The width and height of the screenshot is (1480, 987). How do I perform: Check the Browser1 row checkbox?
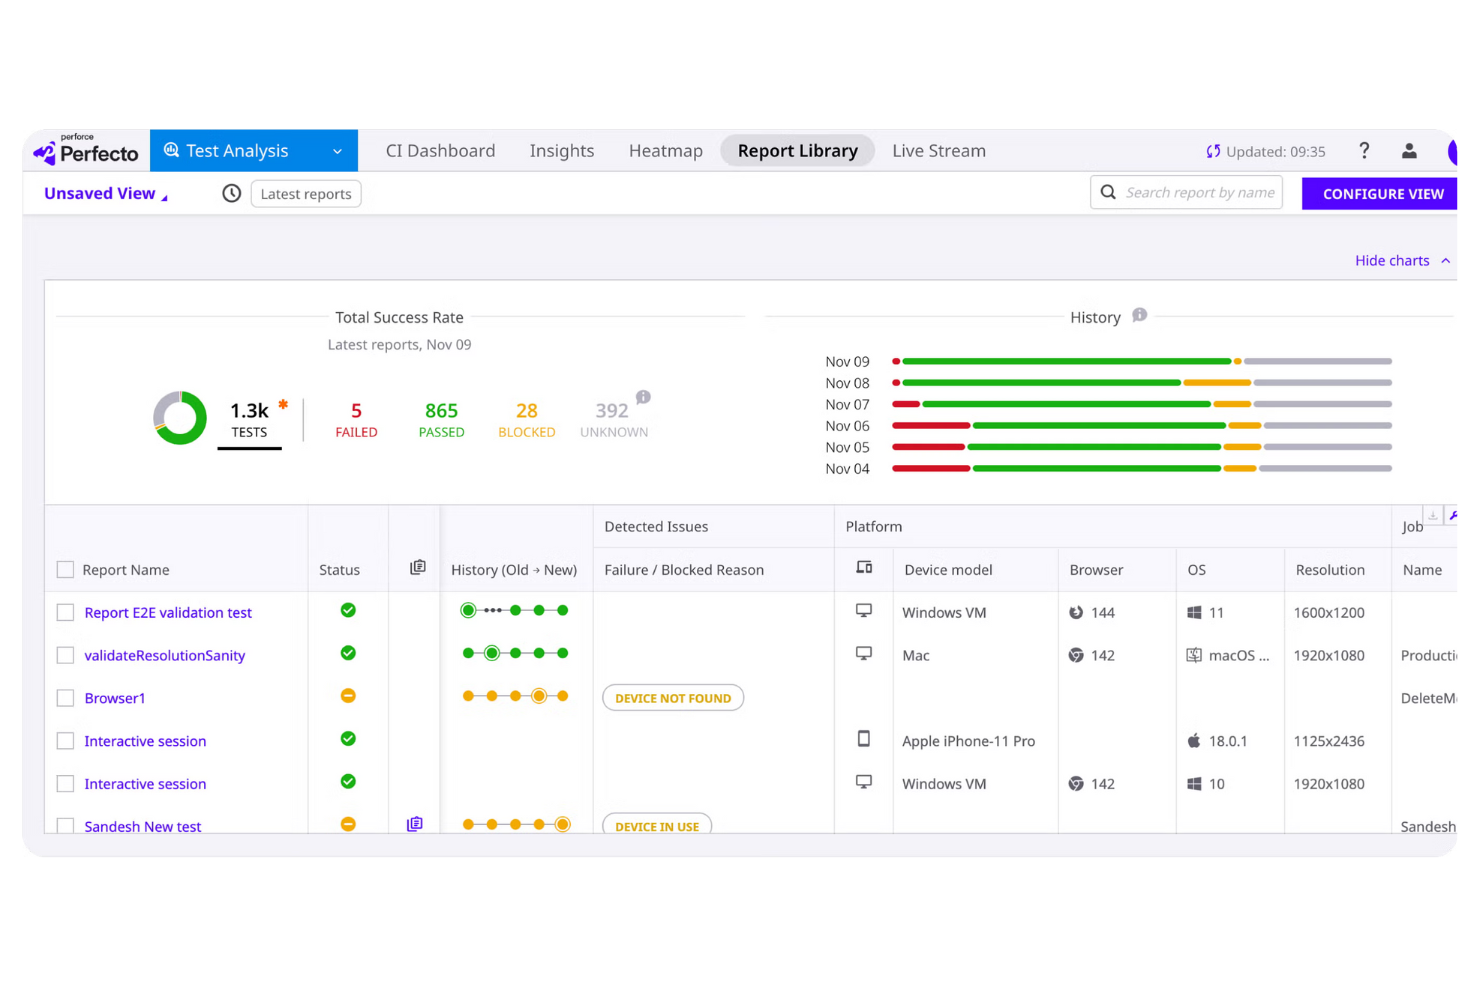pos(65,697)
